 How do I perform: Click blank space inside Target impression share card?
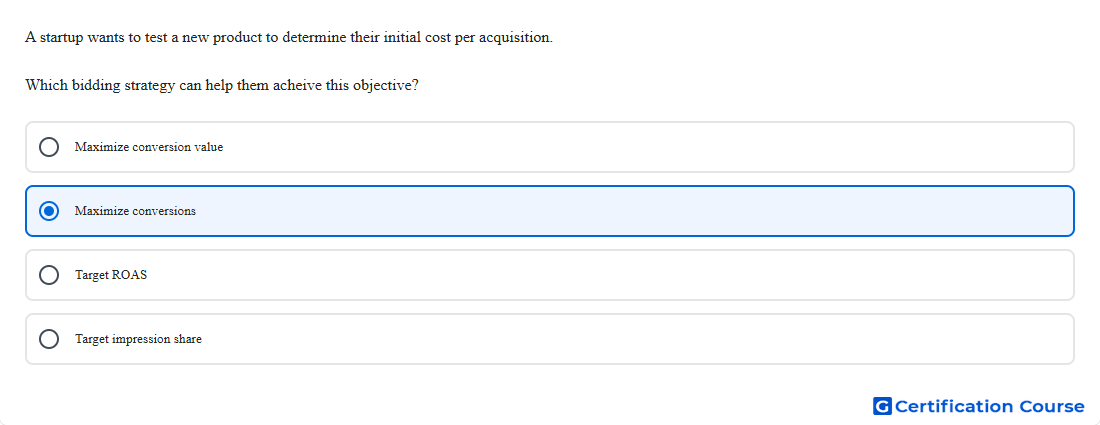[631, 339]
